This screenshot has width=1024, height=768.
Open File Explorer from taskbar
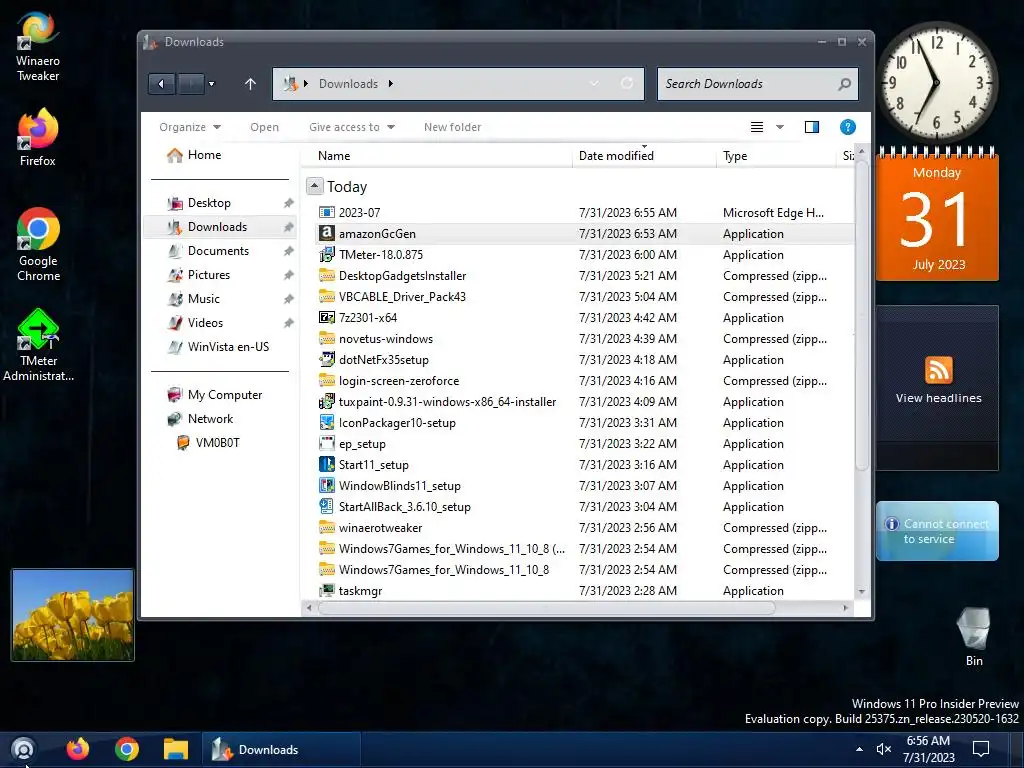(176, 749)
